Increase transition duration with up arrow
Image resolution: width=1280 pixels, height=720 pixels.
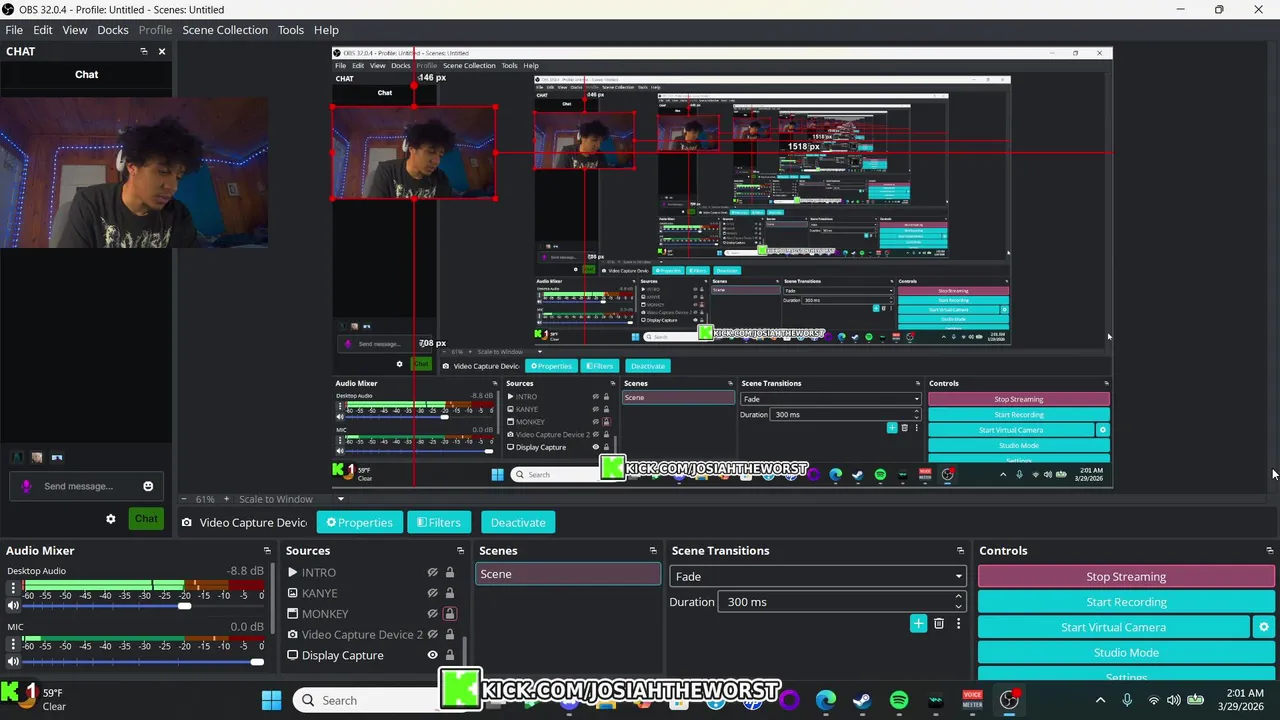tap(958, 597)
